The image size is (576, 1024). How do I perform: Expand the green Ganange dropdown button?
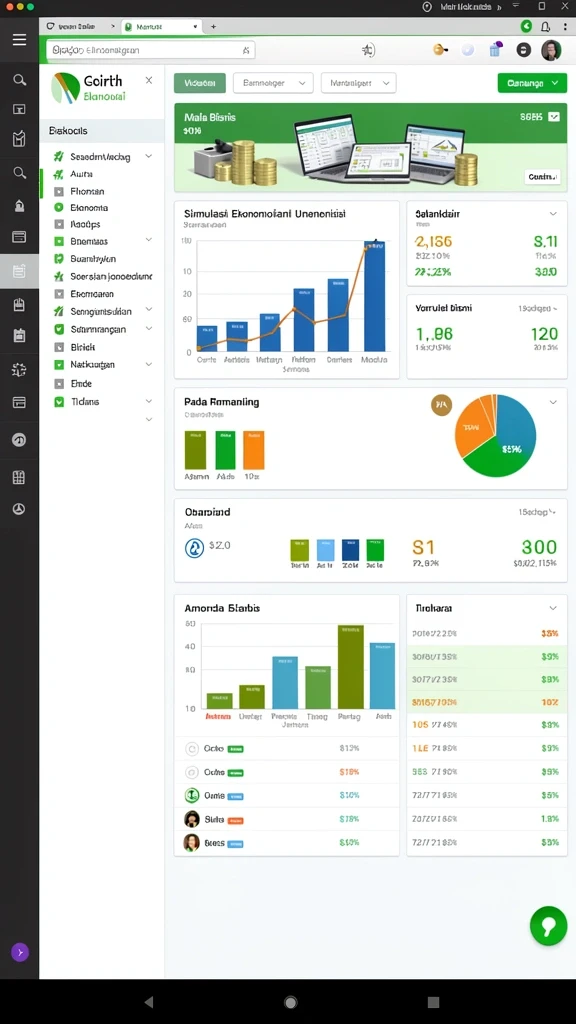click(x=532, y=83)
